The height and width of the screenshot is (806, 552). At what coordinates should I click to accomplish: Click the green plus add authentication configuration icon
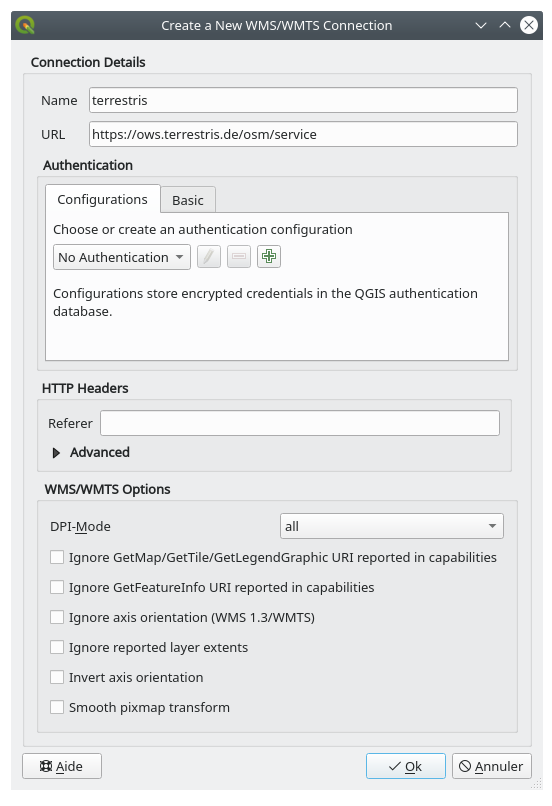coord(269,257)
